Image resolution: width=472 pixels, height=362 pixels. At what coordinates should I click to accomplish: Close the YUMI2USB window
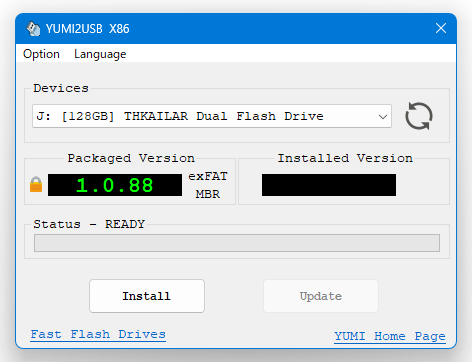coord(441,28)
